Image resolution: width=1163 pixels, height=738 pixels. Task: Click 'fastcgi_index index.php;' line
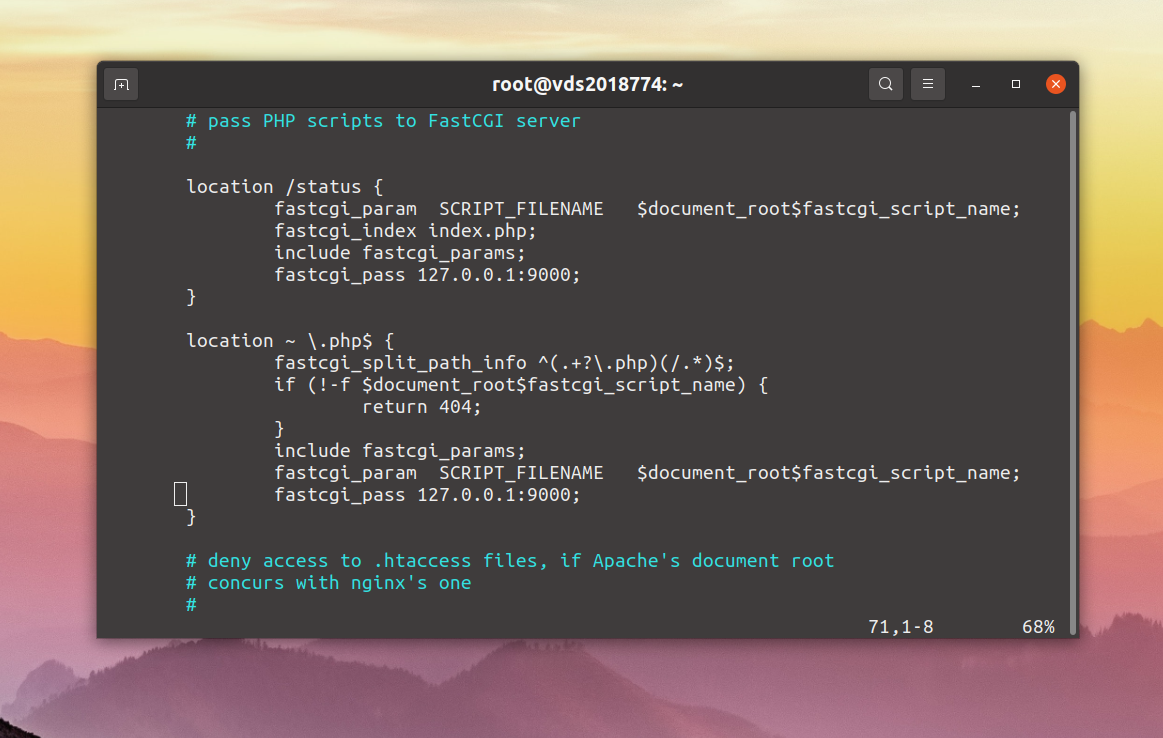point(405,231)
